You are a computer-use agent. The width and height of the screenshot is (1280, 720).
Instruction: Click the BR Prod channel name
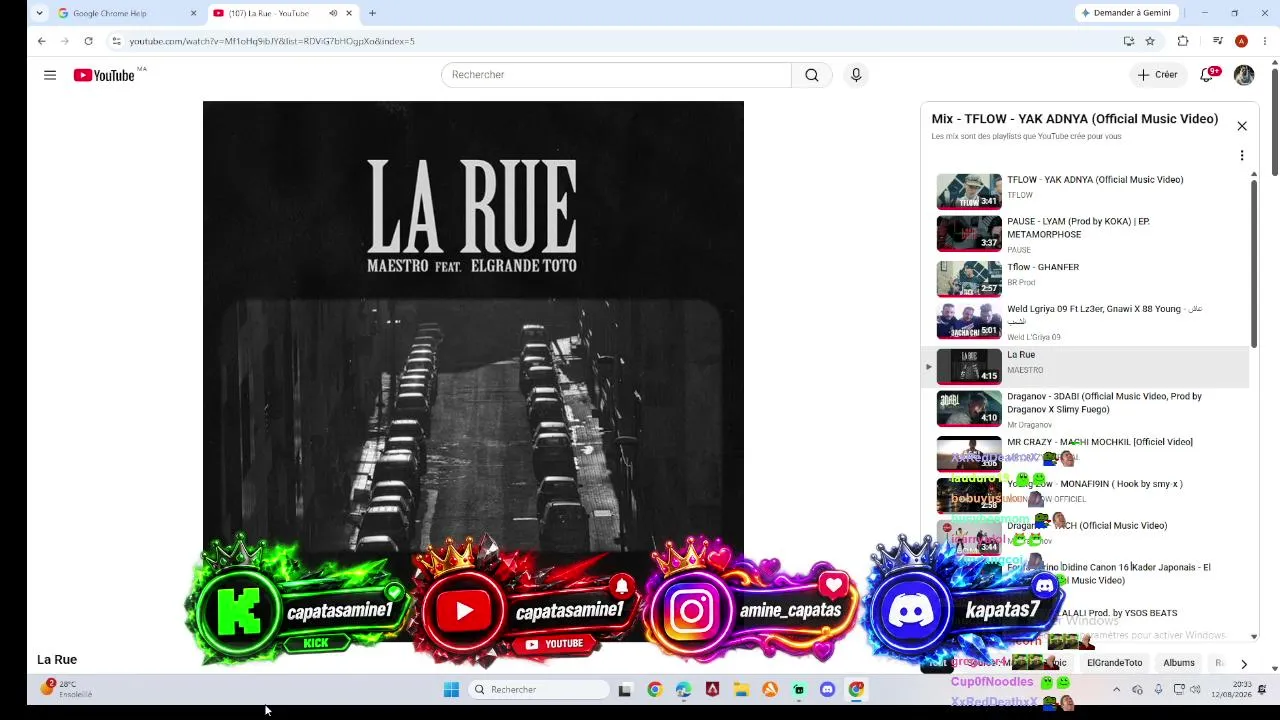coord(1021,283)
